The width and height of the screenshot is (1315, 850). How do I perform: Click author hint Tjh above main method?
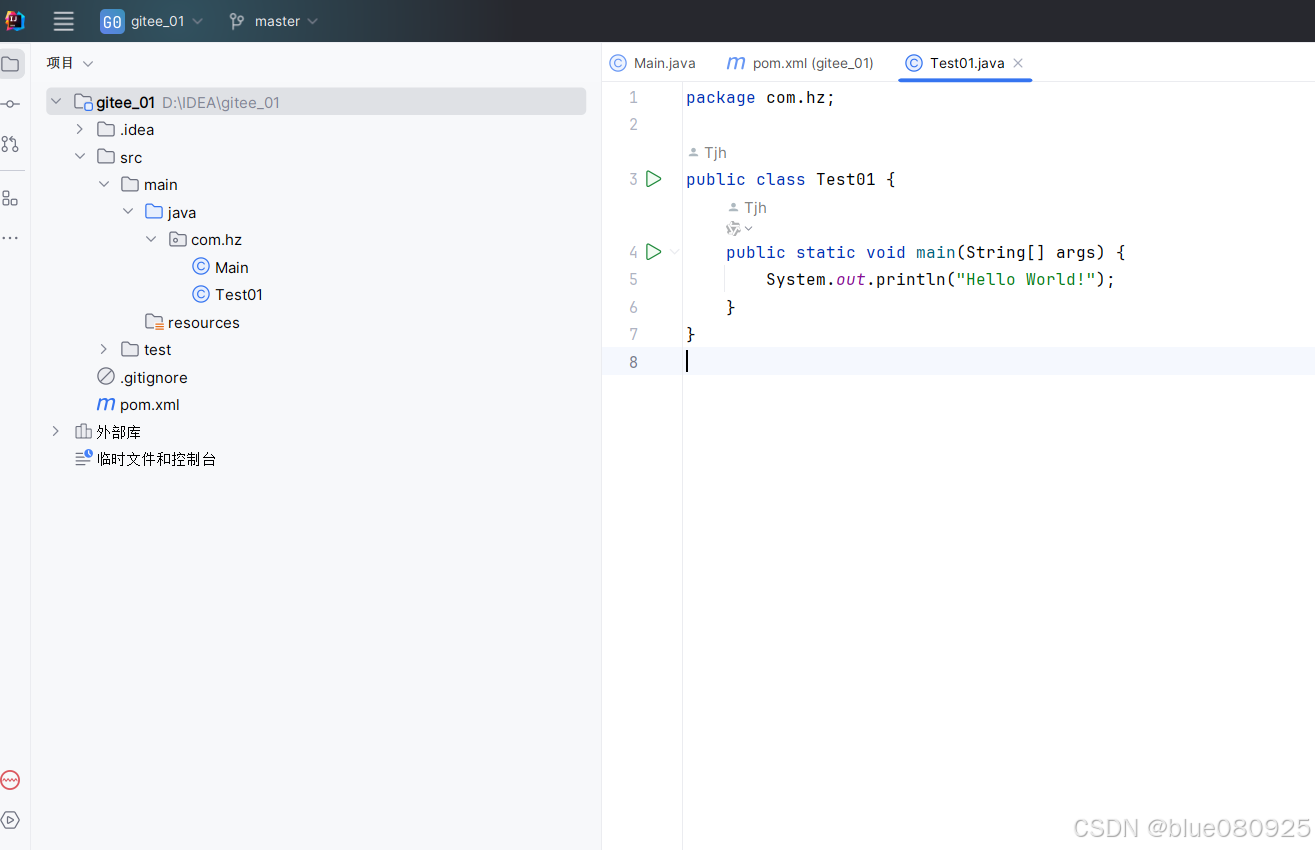tap(755, 208)
